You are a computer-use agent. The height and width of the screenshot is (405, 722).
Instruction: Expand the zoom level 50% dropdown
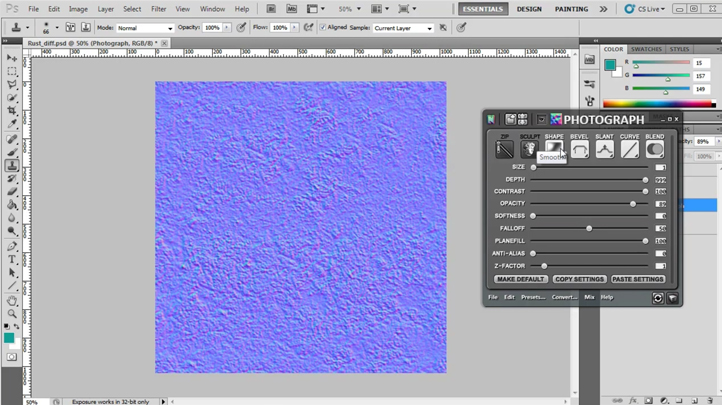pyautogui.click(x=349, y=9)
